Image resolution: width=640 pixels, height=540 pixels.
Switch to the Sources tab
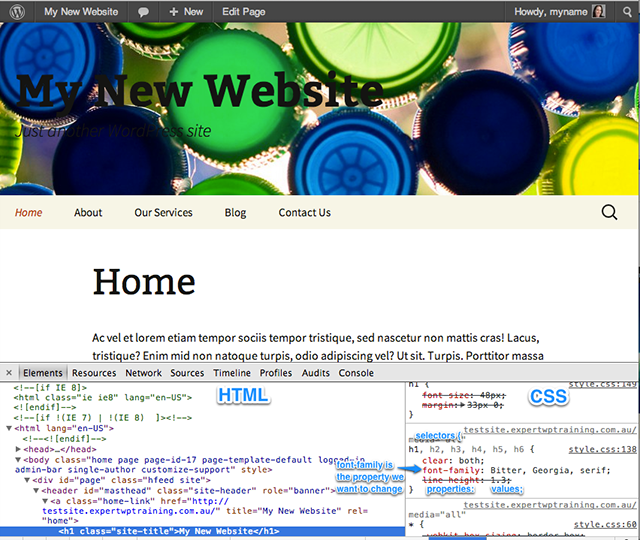(187, 373)
